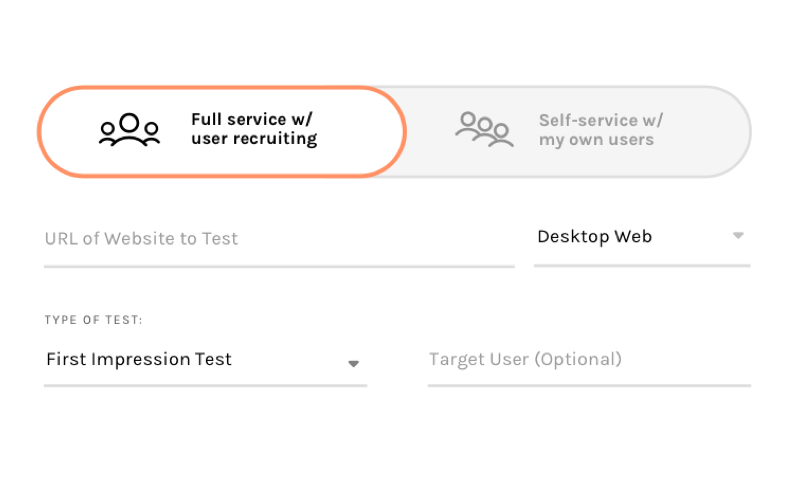The image size is (805, 492).
Task: Click the gray users icon for Self-service
Action: [484, 129]
